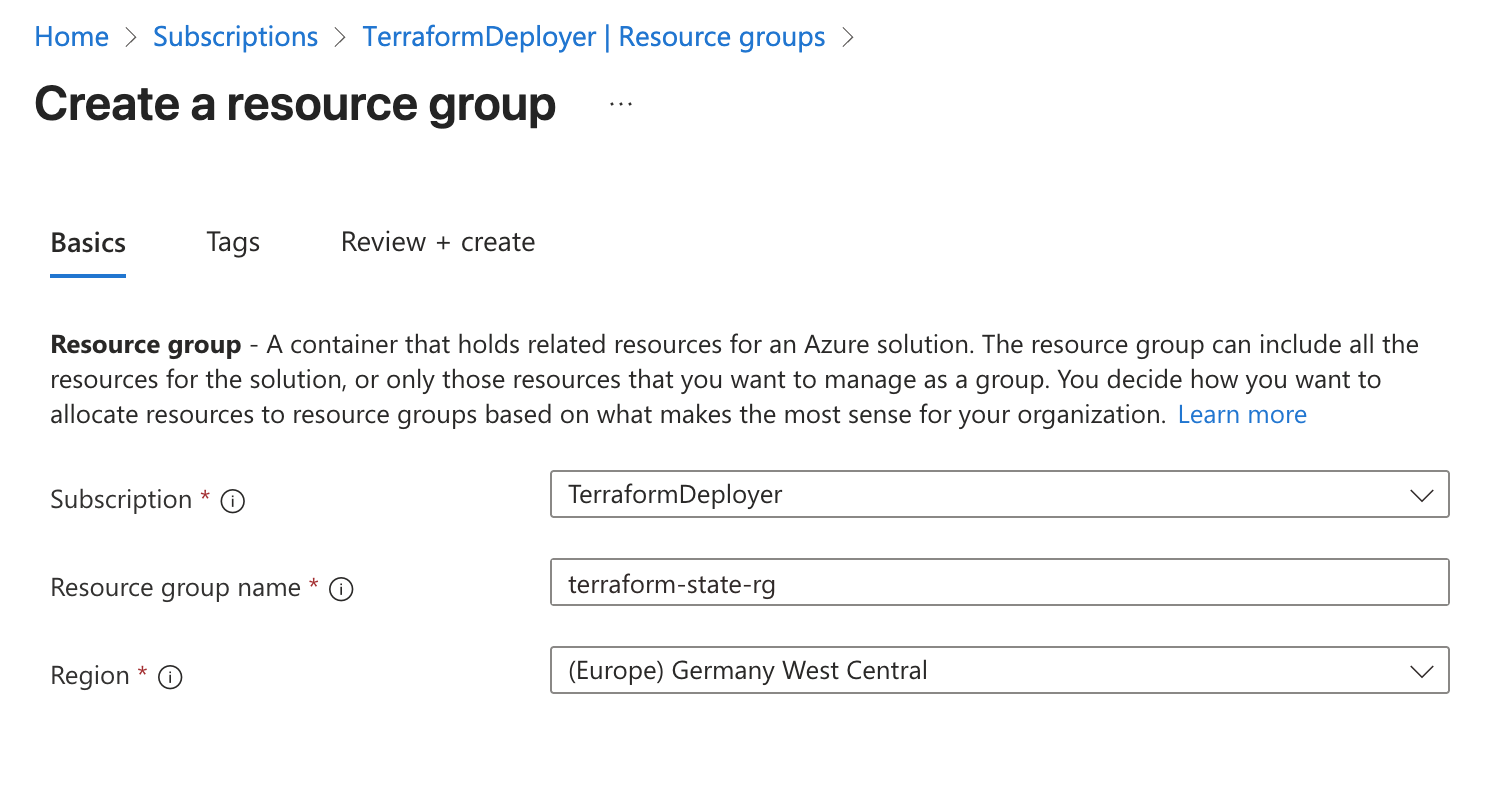Click the info icon beside Region

[171, 677]
